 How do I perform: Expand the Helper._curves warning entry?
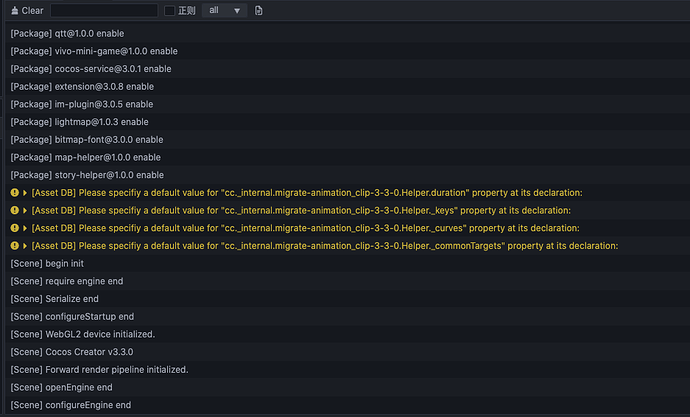[x=24, y=228]
